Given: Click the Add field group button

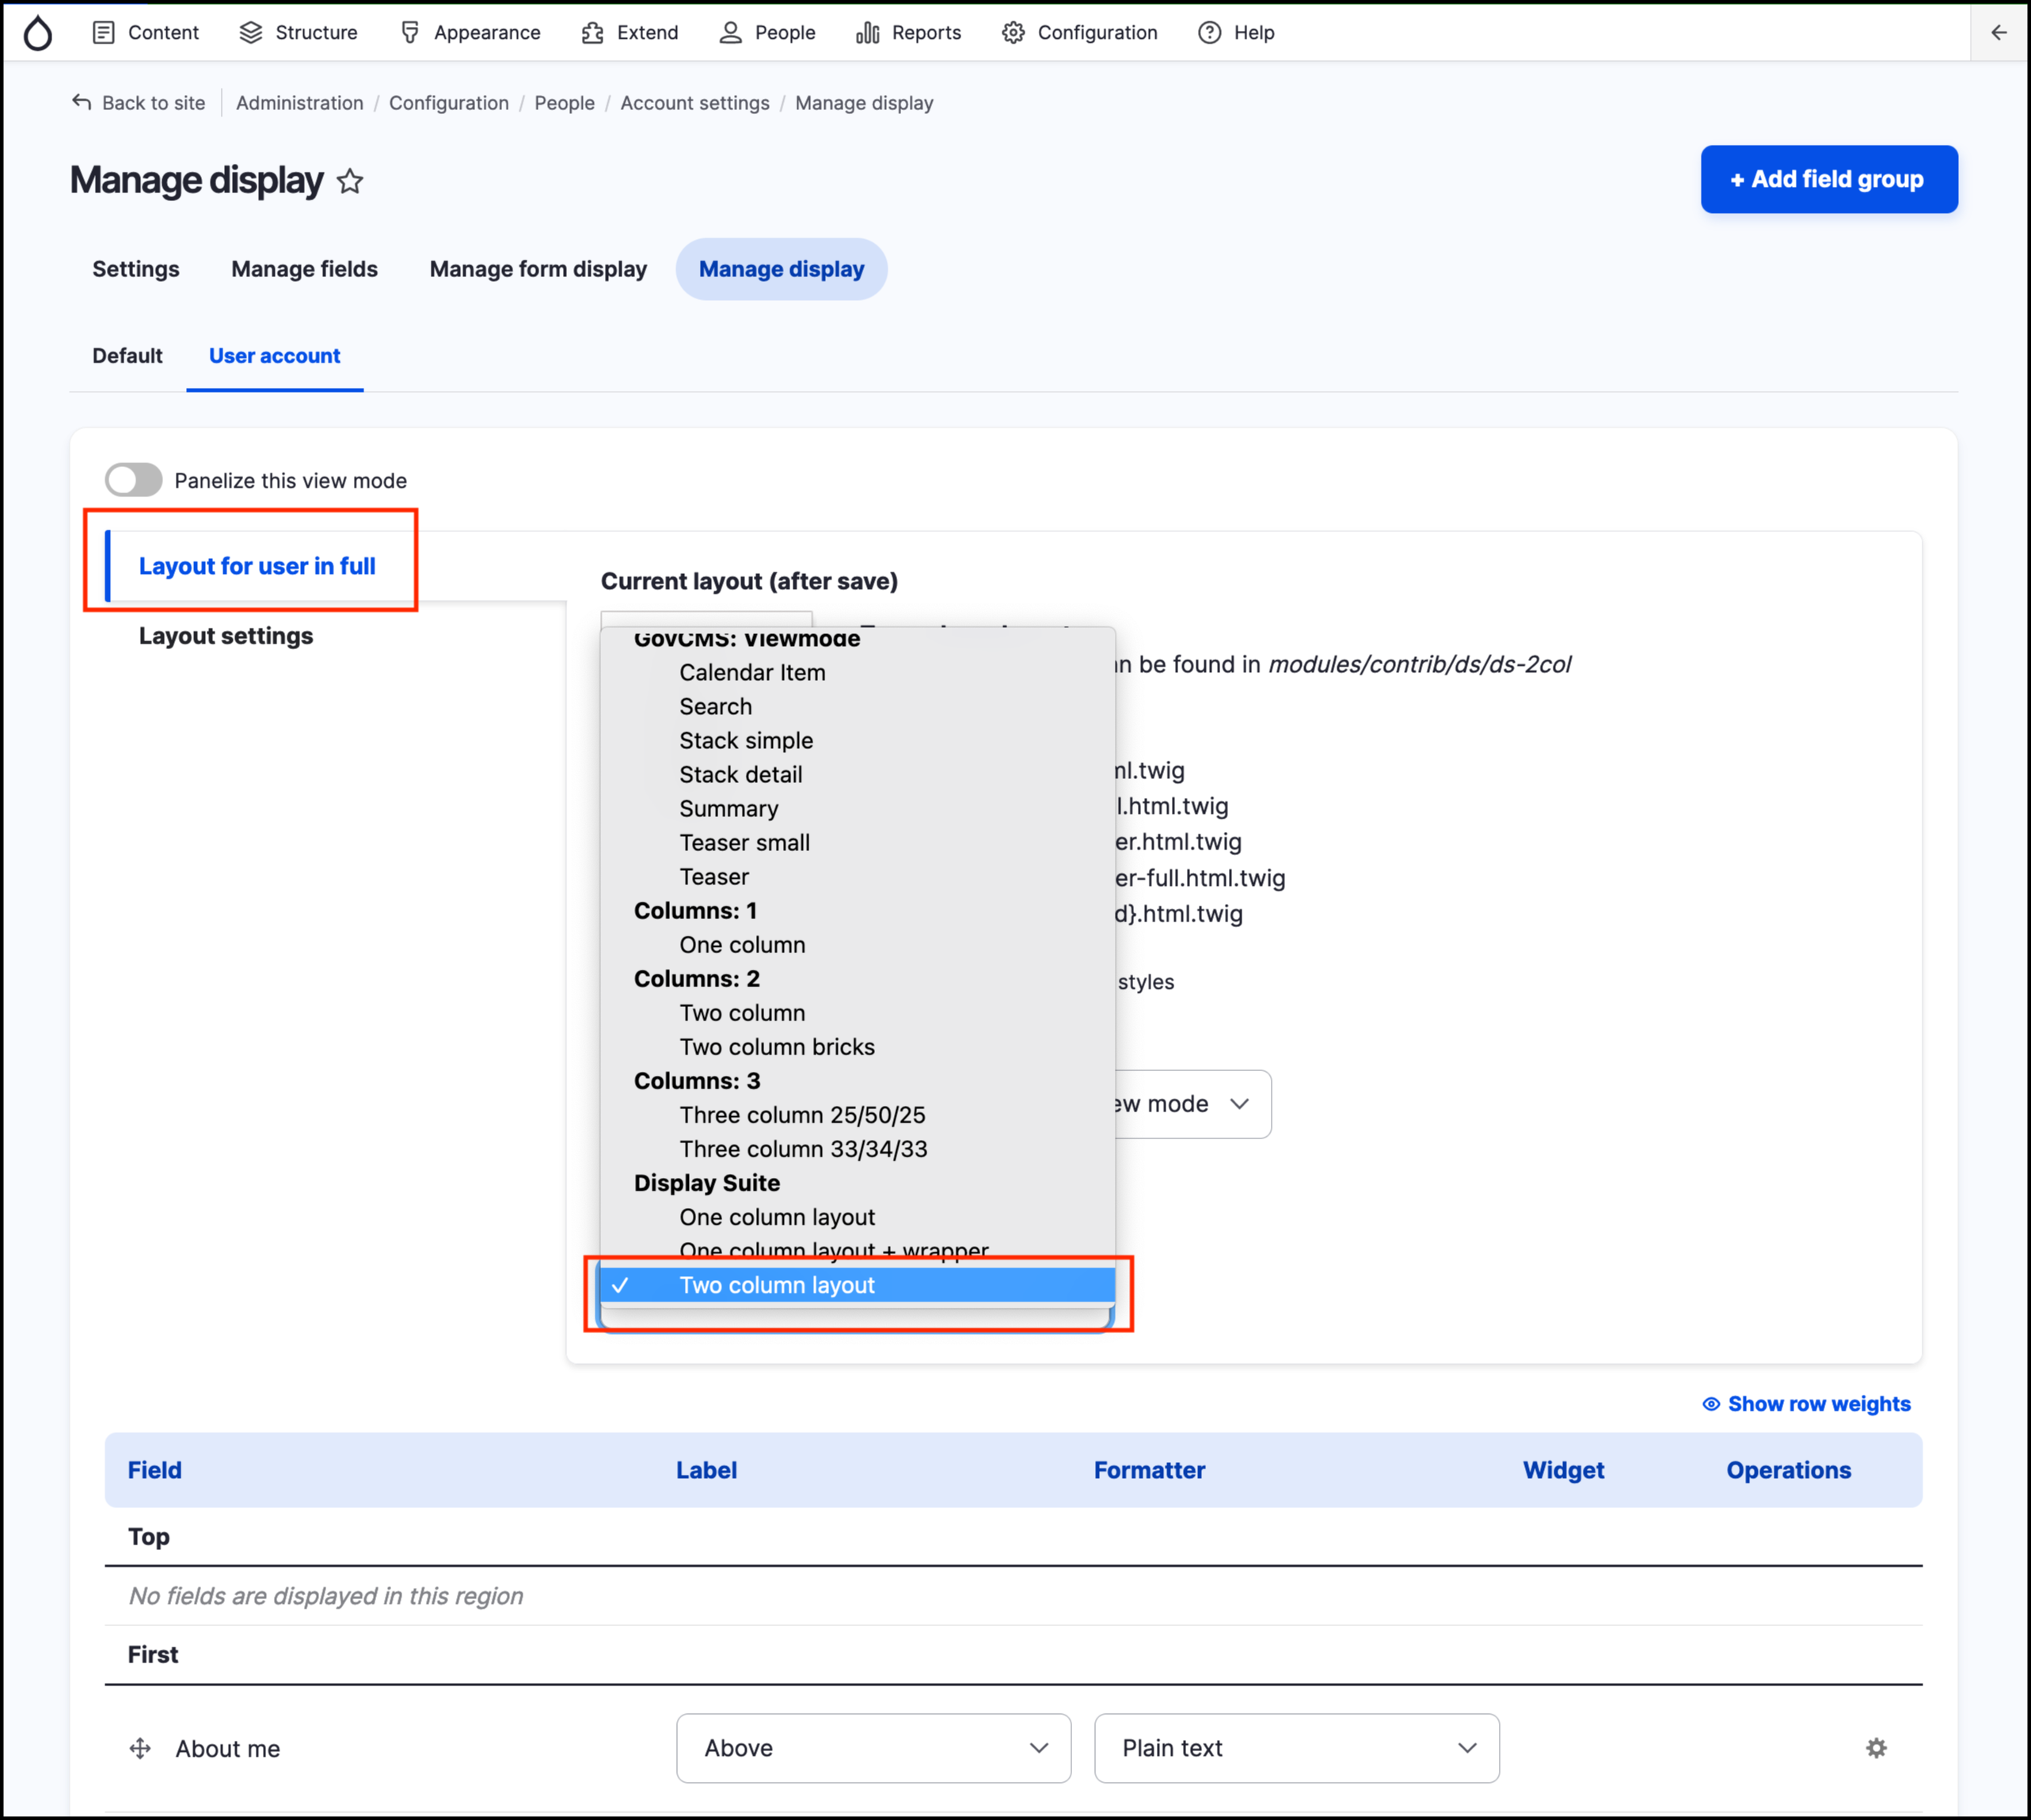Looking at the screenshot, I should click(x=1828, y=179).
